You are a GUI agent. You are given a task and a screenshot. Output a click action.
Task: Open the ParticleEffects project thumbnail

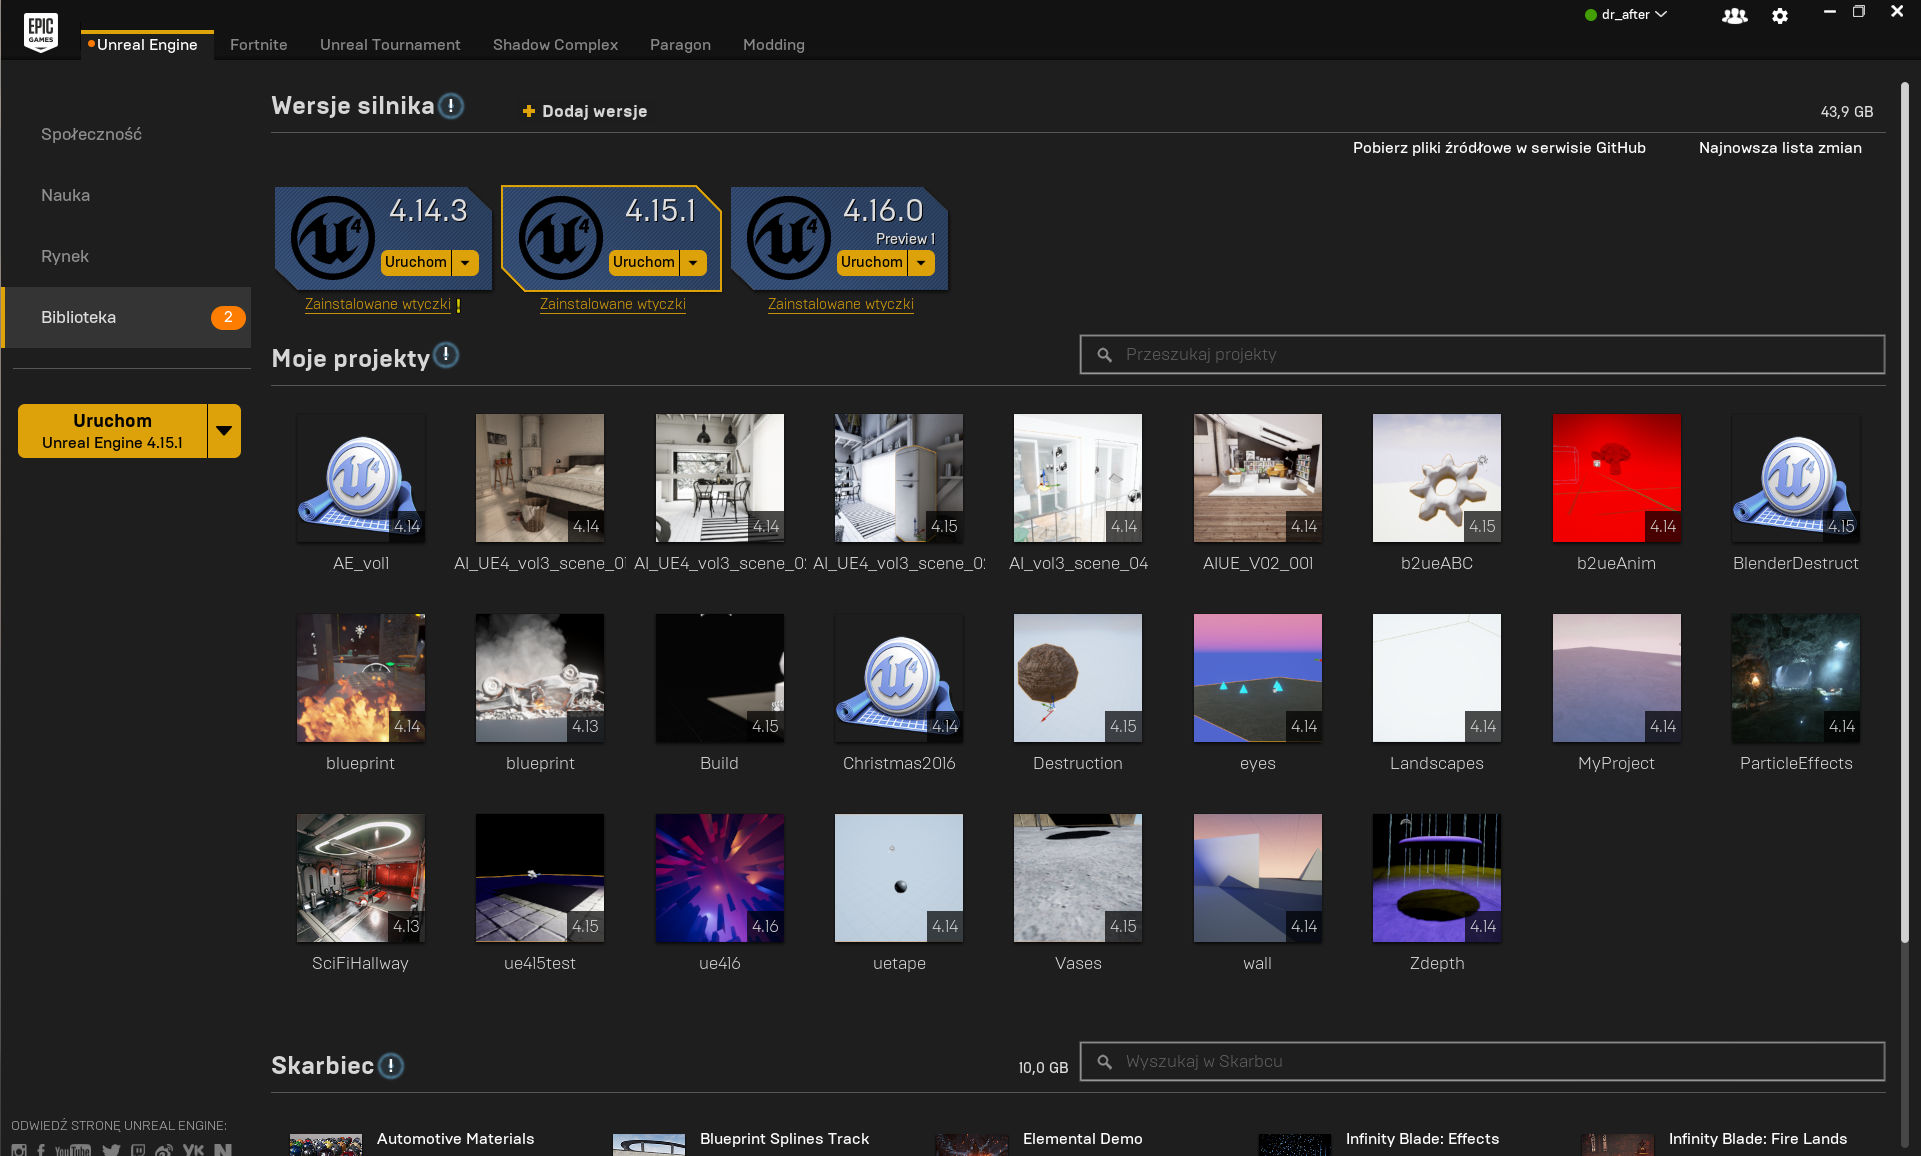click(1795, 678)
